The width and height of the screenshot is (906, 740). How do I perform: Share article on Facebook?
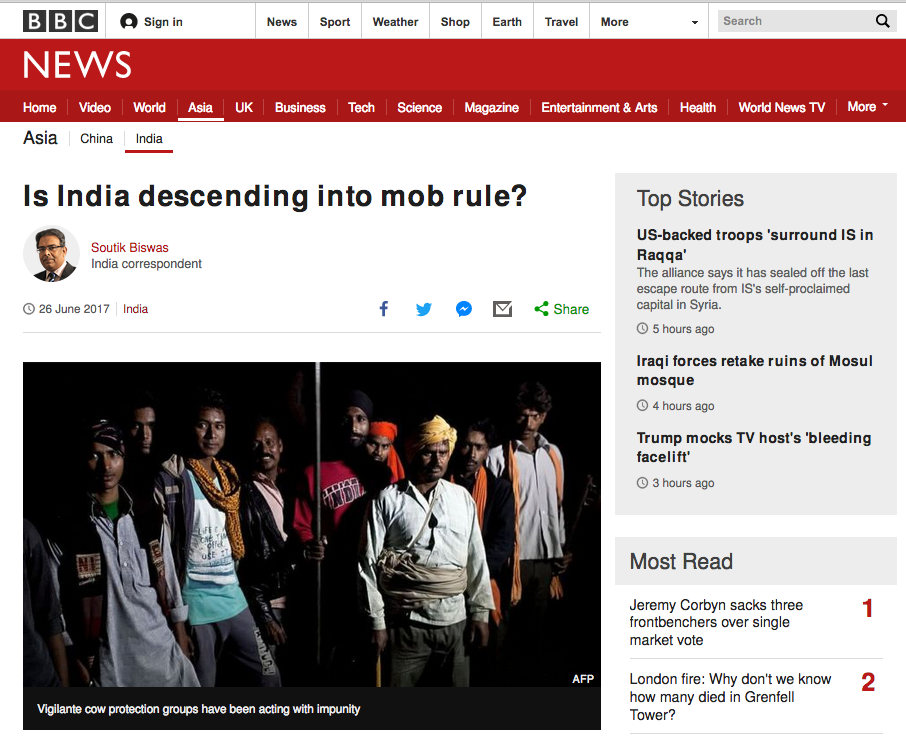(383, 309)
